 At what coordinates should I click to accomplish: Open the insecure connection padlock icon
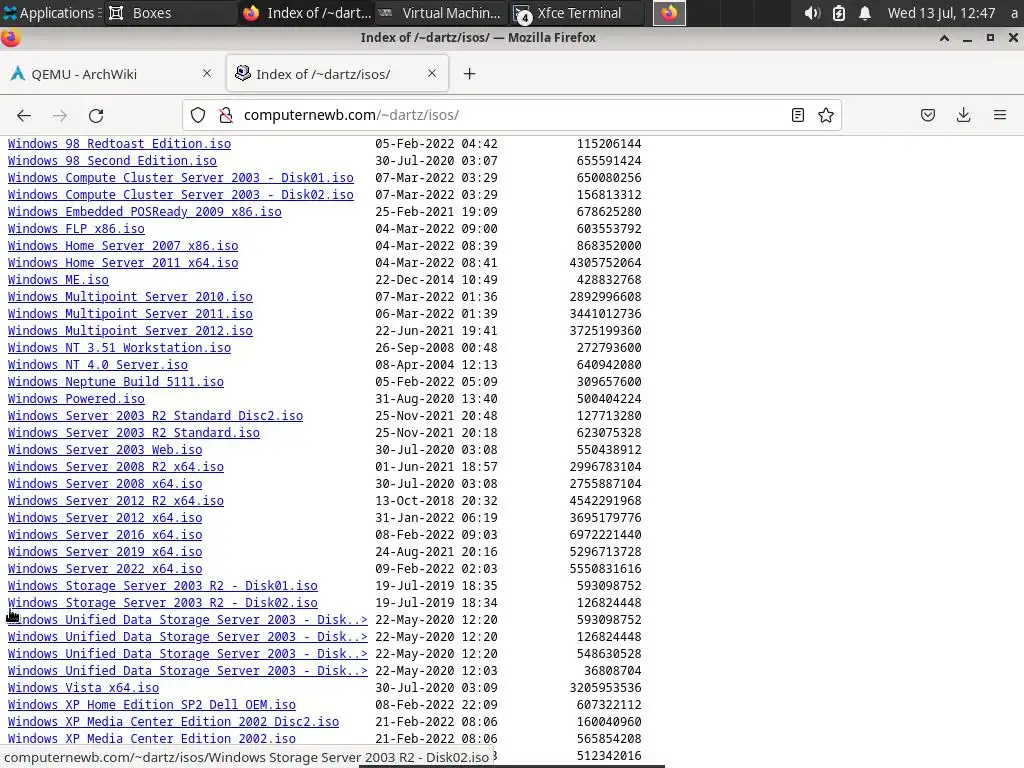226,116
